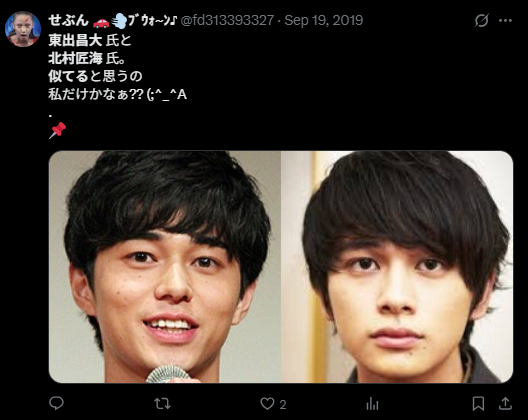Image resolution: width=528 pixels, height=420 pixels.
Task: Click the tweet text 似てると思うの
Action: pos(95,76)
